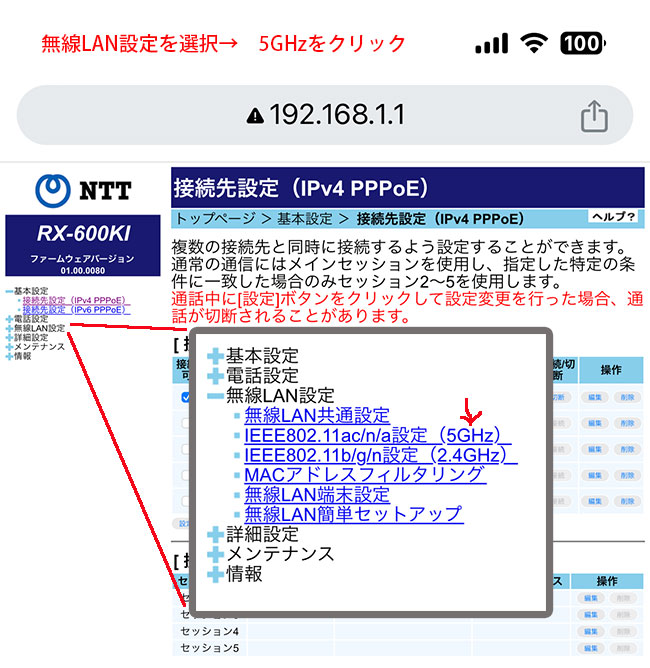650x668 pixels.
Task: Click 編集 in the セッション4 row
Action: 590,631
